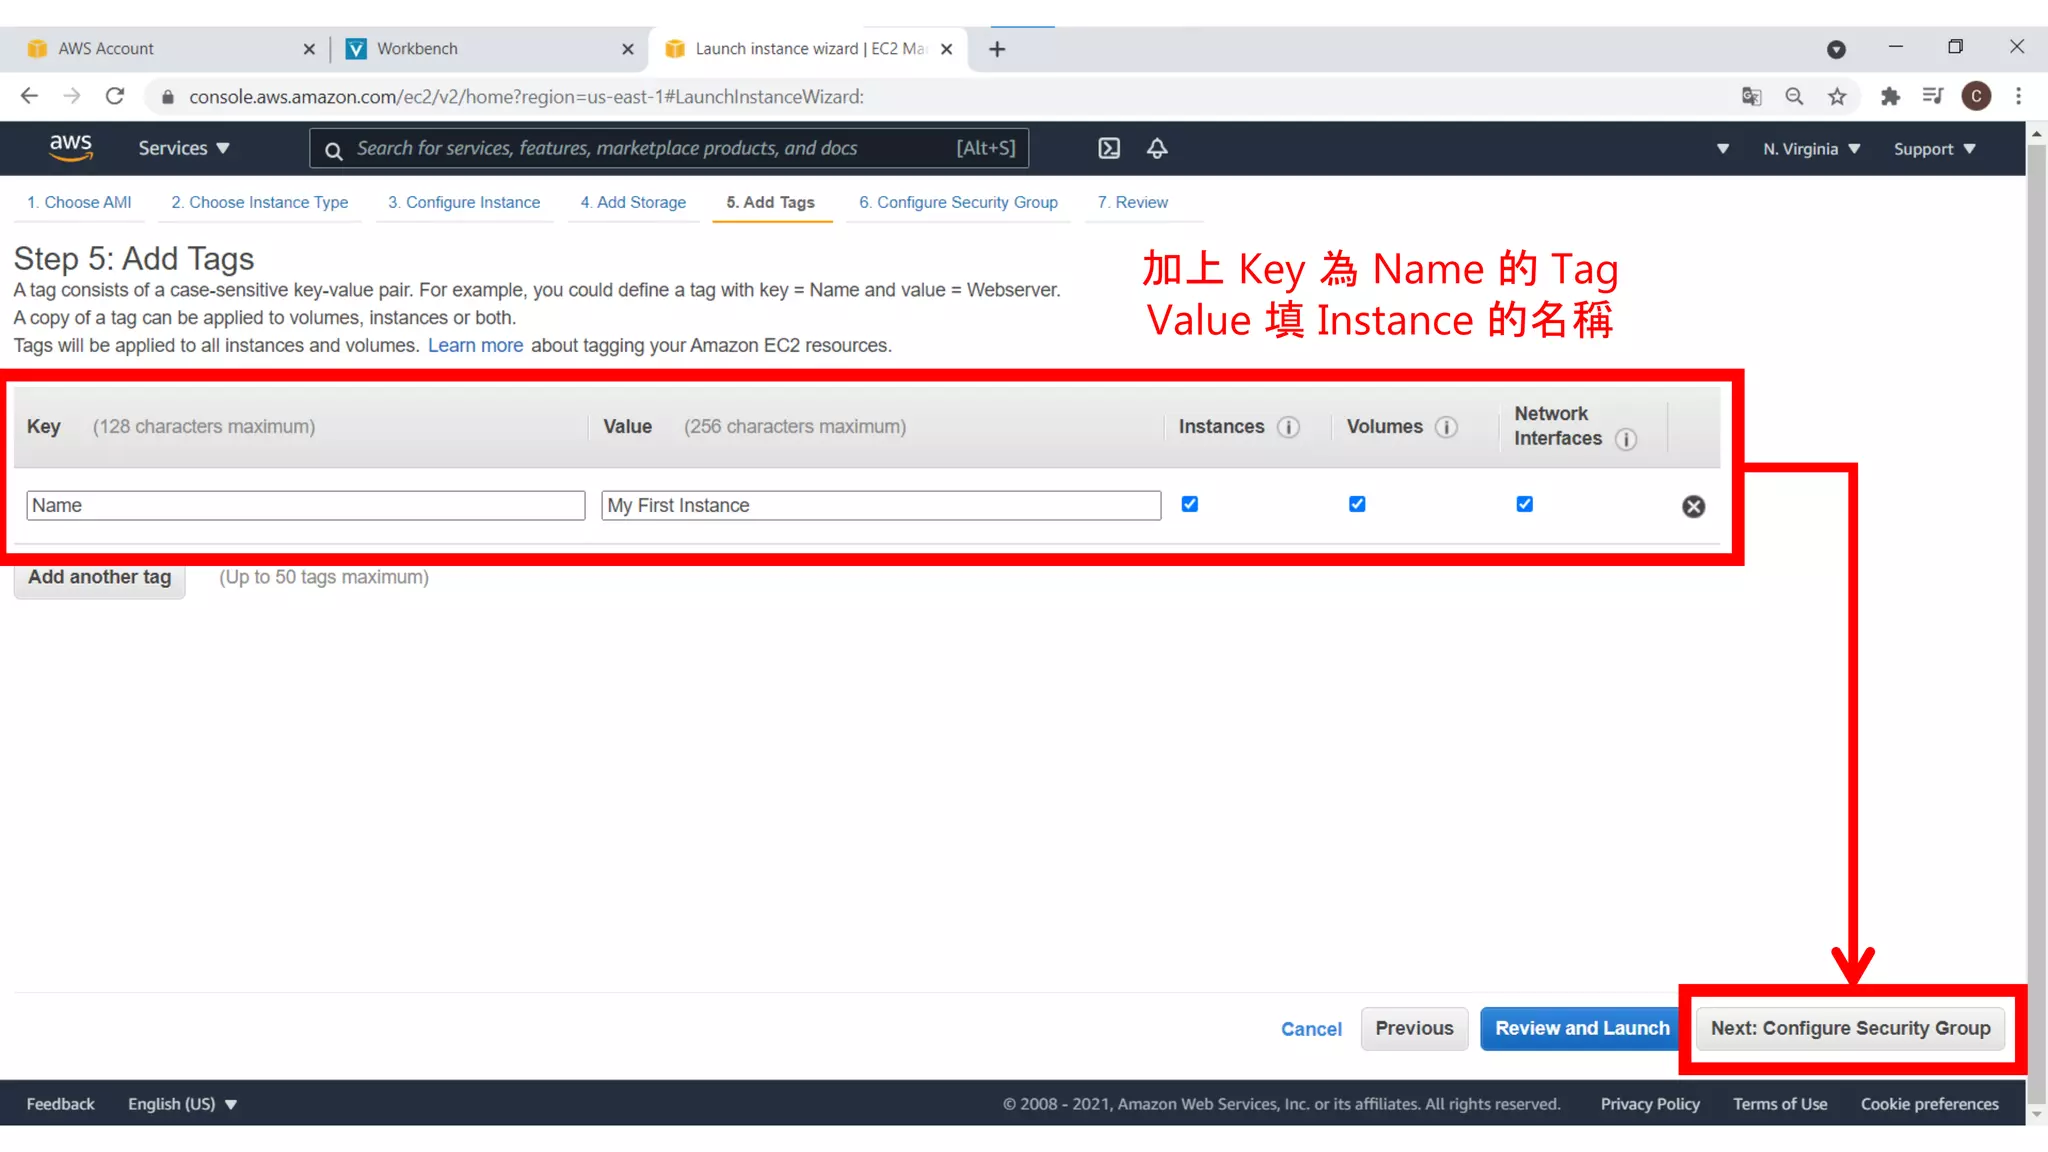Expand the Support menu
Image resolution: width=2048 pixels, height=1152 pixels.
coord(1934,149)
